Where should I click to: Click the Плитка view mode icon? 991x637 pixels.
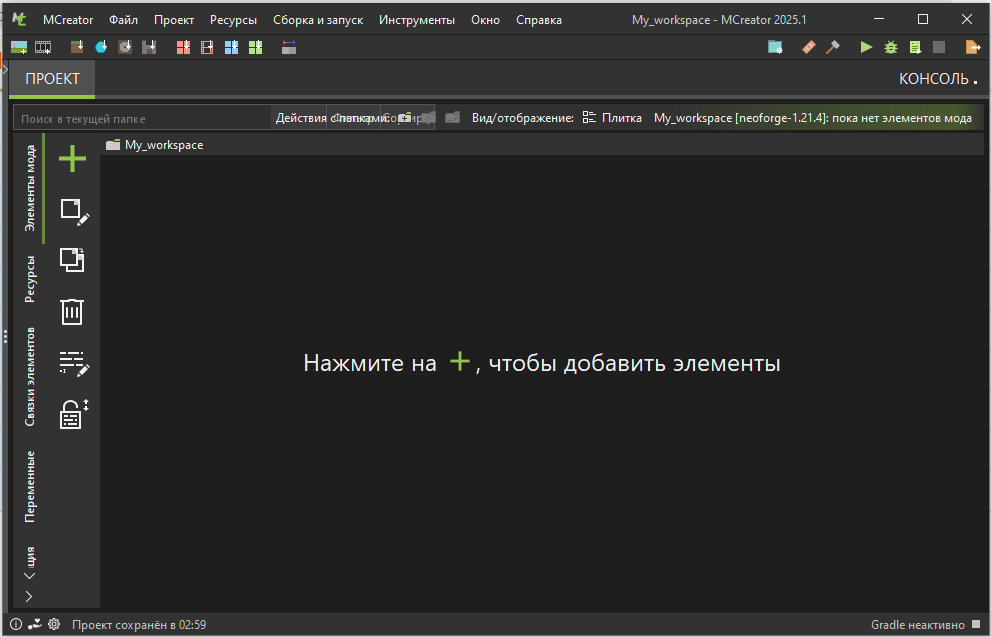(589, 118)
